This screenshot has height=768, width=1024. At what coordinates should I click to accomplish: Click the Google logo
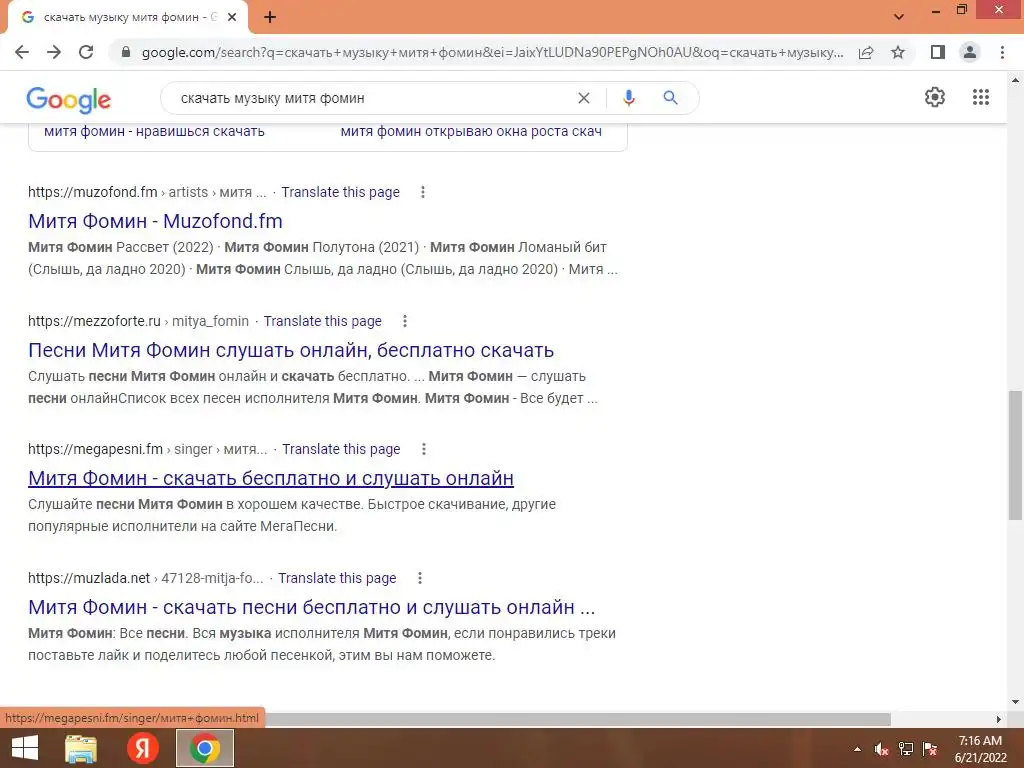pyautogui.click(x=69, y=99)
